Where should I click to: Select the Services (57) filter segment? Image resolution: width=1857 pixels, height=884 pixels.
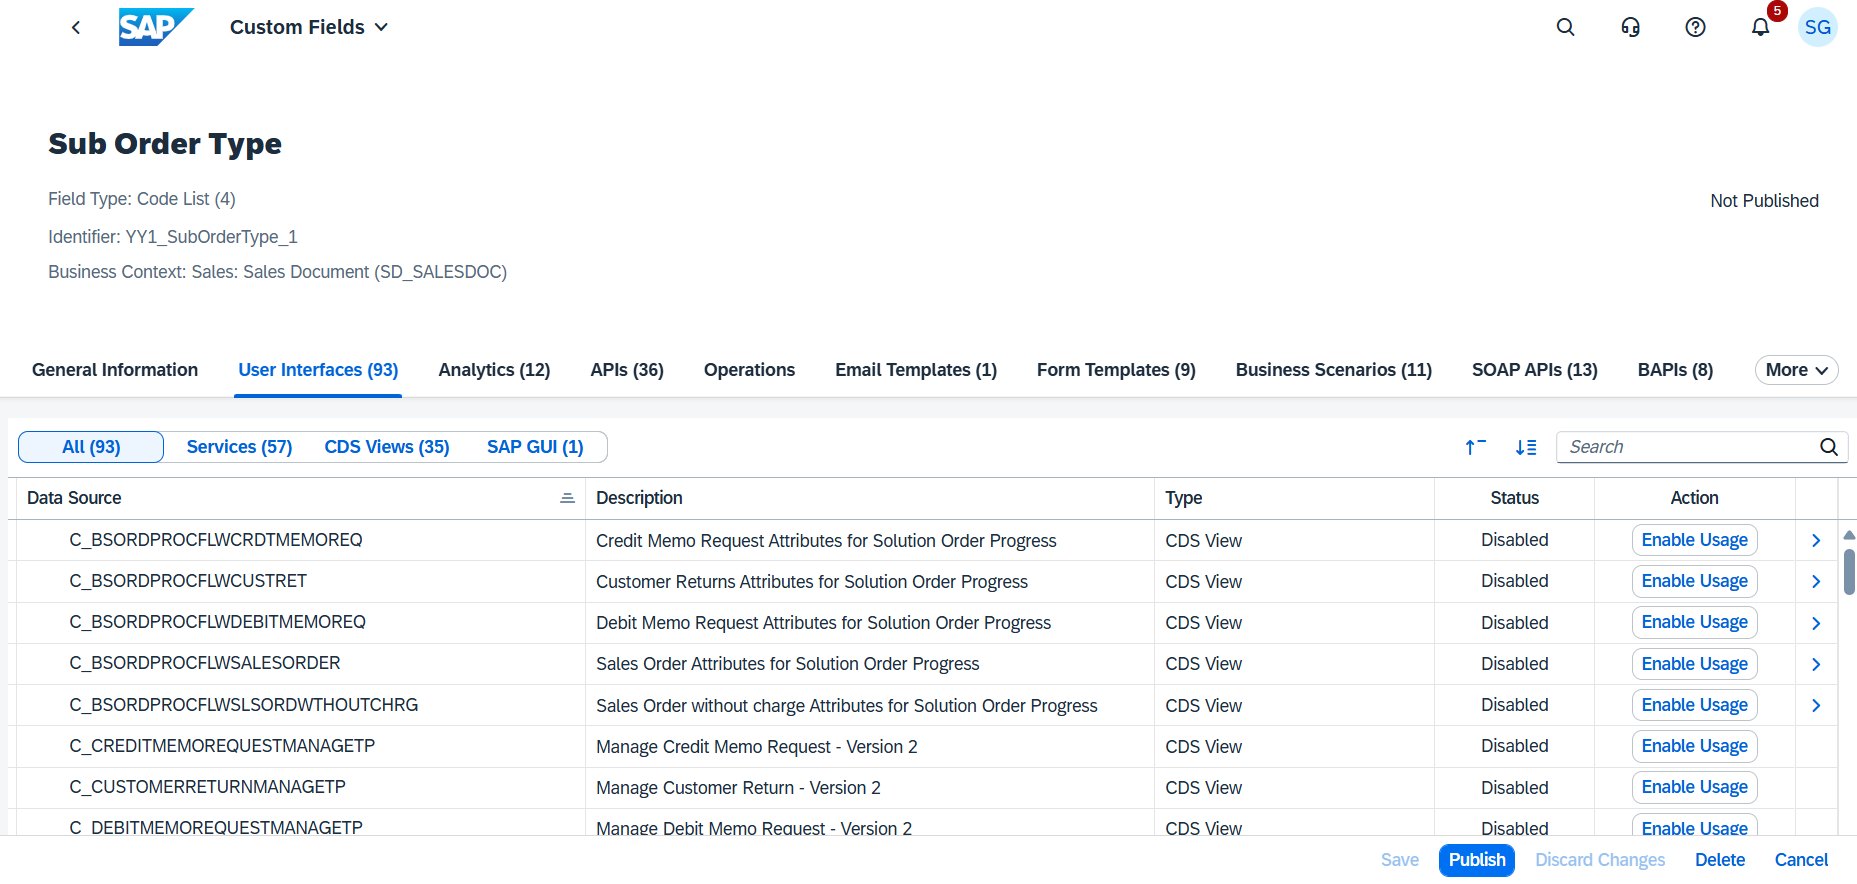coord(239,447)
